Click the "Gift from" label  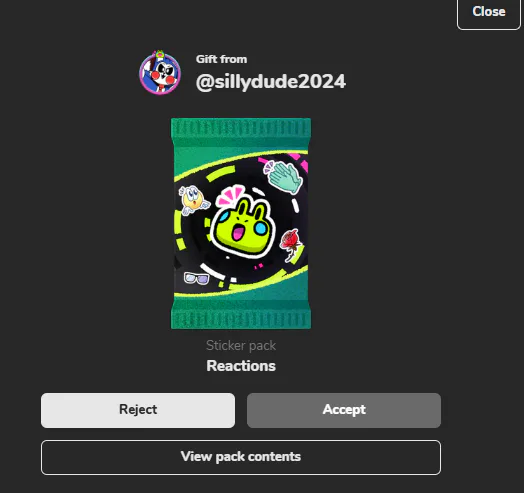(222, 59)
